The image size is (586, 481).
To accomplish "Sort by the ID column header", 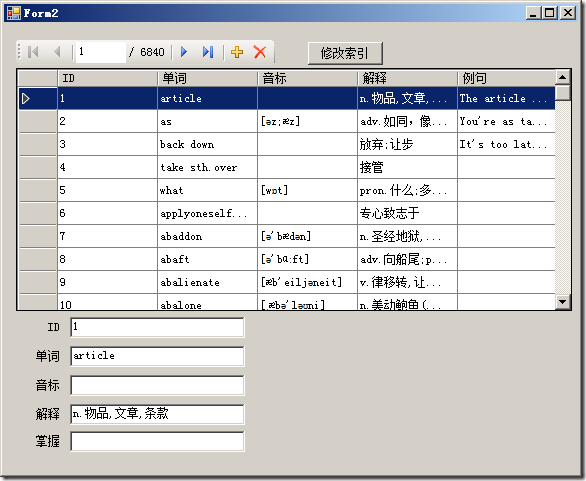I will tap(108, 78).
